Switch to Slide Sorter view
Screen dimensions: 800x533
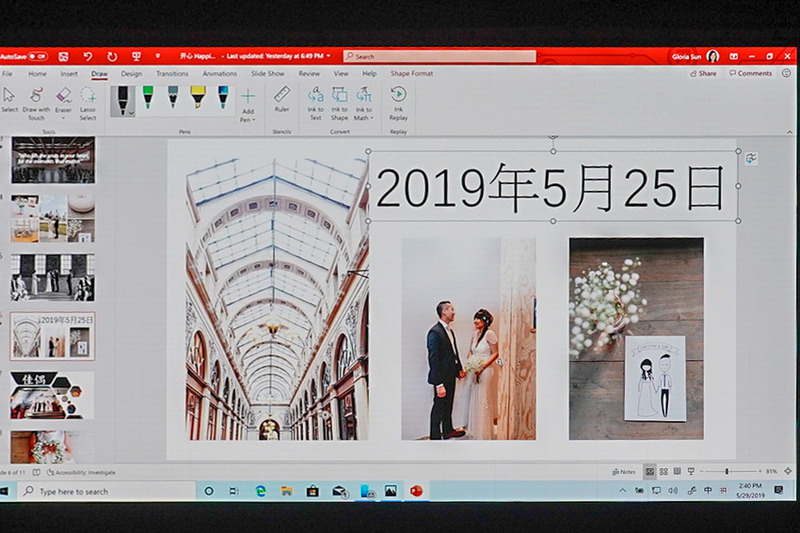664,472
